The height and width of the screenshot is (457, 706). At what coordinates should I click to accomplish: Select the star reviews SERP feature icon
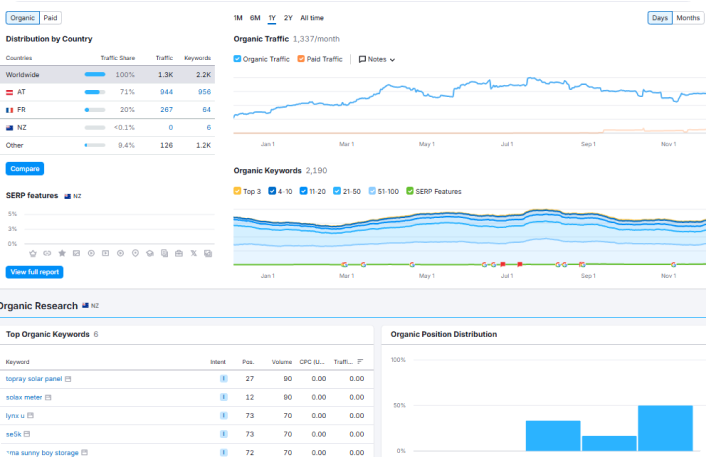62,253
